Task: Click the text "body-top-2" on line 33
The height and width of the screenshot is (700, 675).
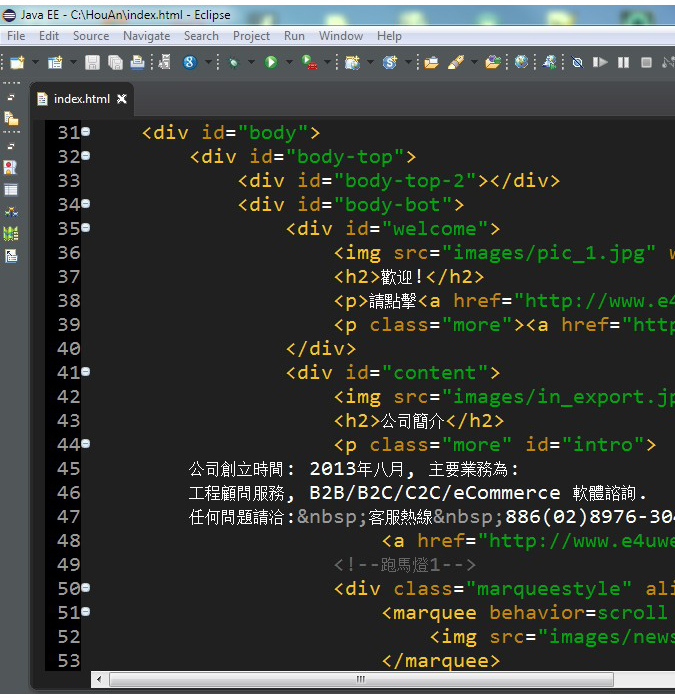Action: (405, 181)
